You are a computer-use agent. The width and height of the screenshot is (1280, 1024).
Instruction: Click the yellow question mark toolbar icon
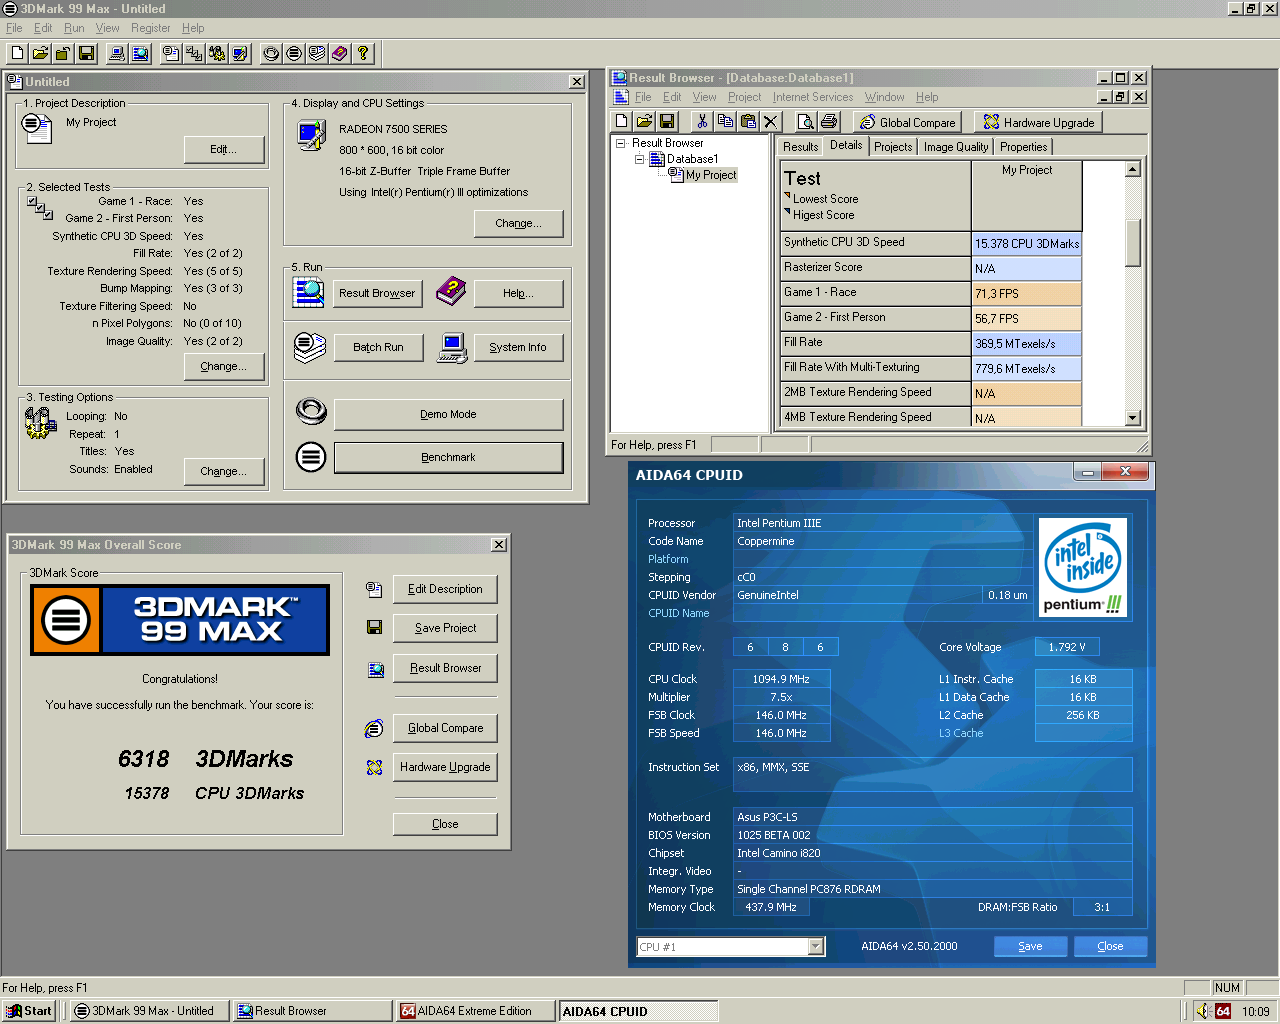[363, 53]
